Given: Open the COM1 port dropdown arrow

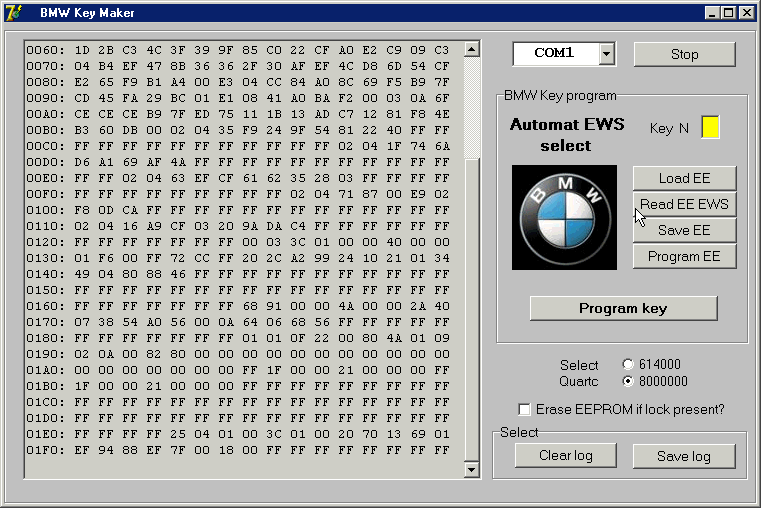Looking at the screenshot, I should 607,54.
